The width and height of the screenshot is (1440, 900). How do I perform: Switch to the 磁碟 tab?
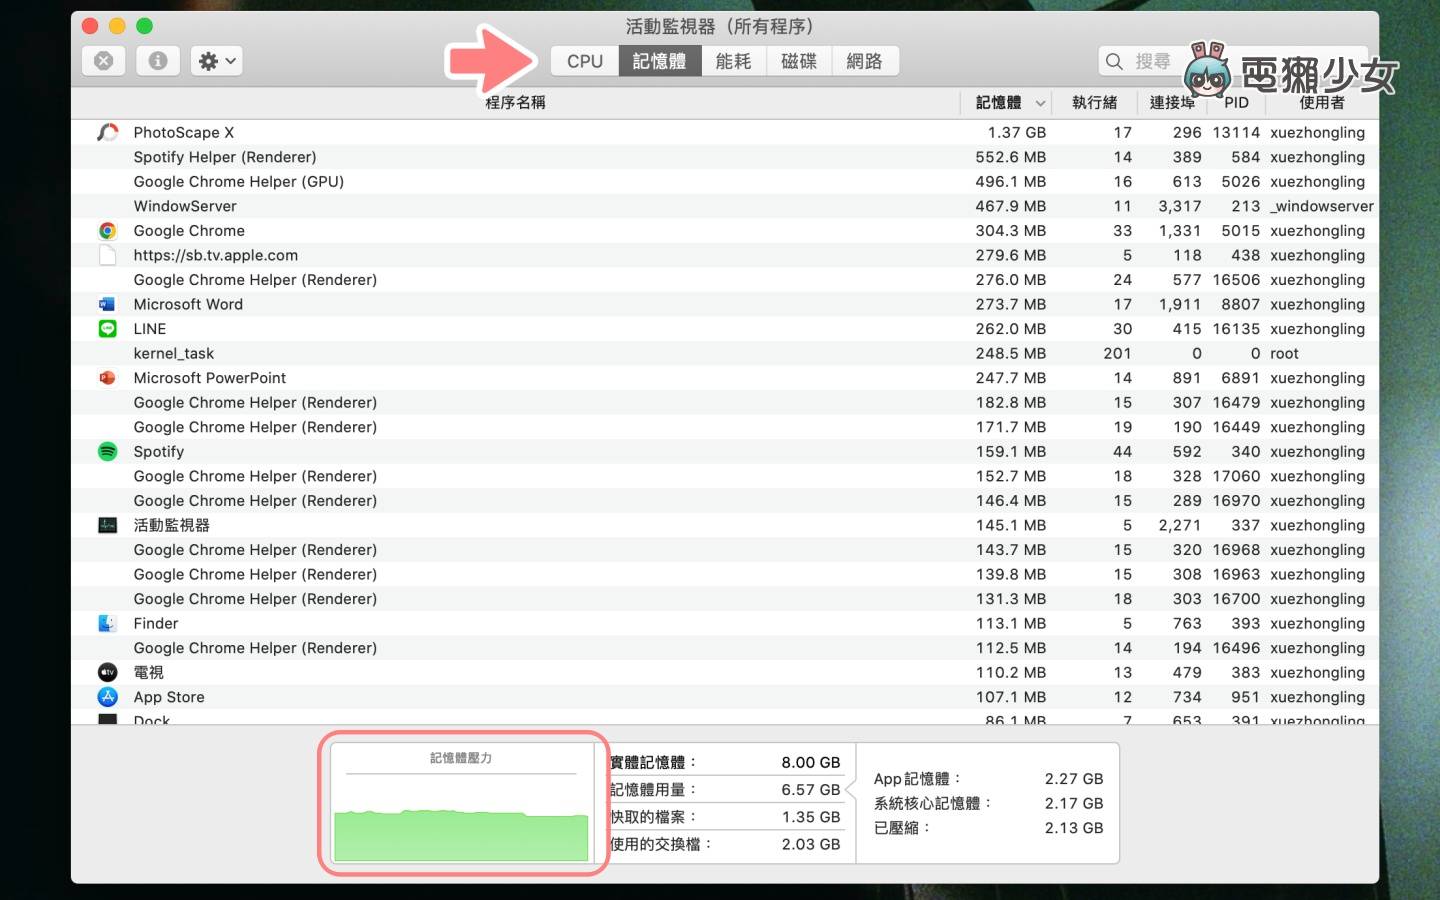coord(799,61)
